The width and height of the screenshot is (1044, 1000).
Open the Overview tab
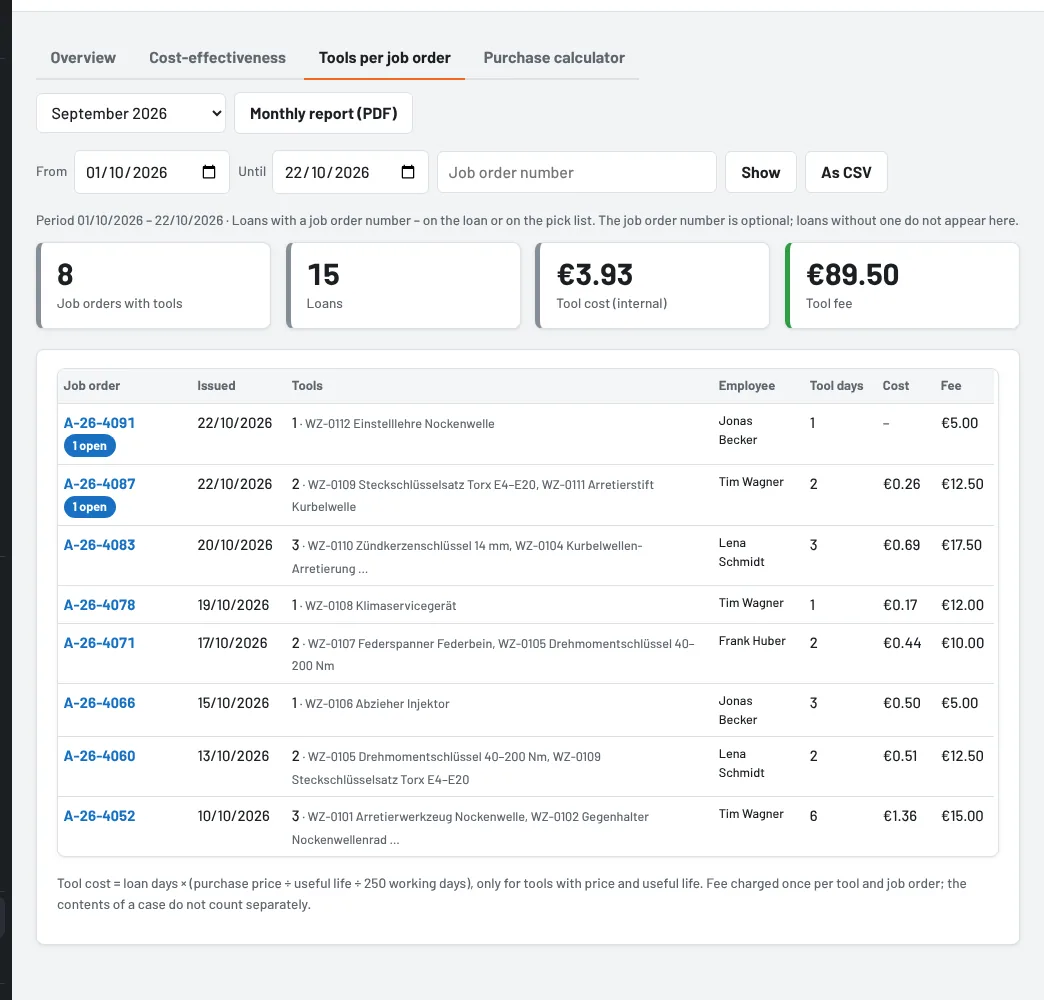tap(83, 58)
